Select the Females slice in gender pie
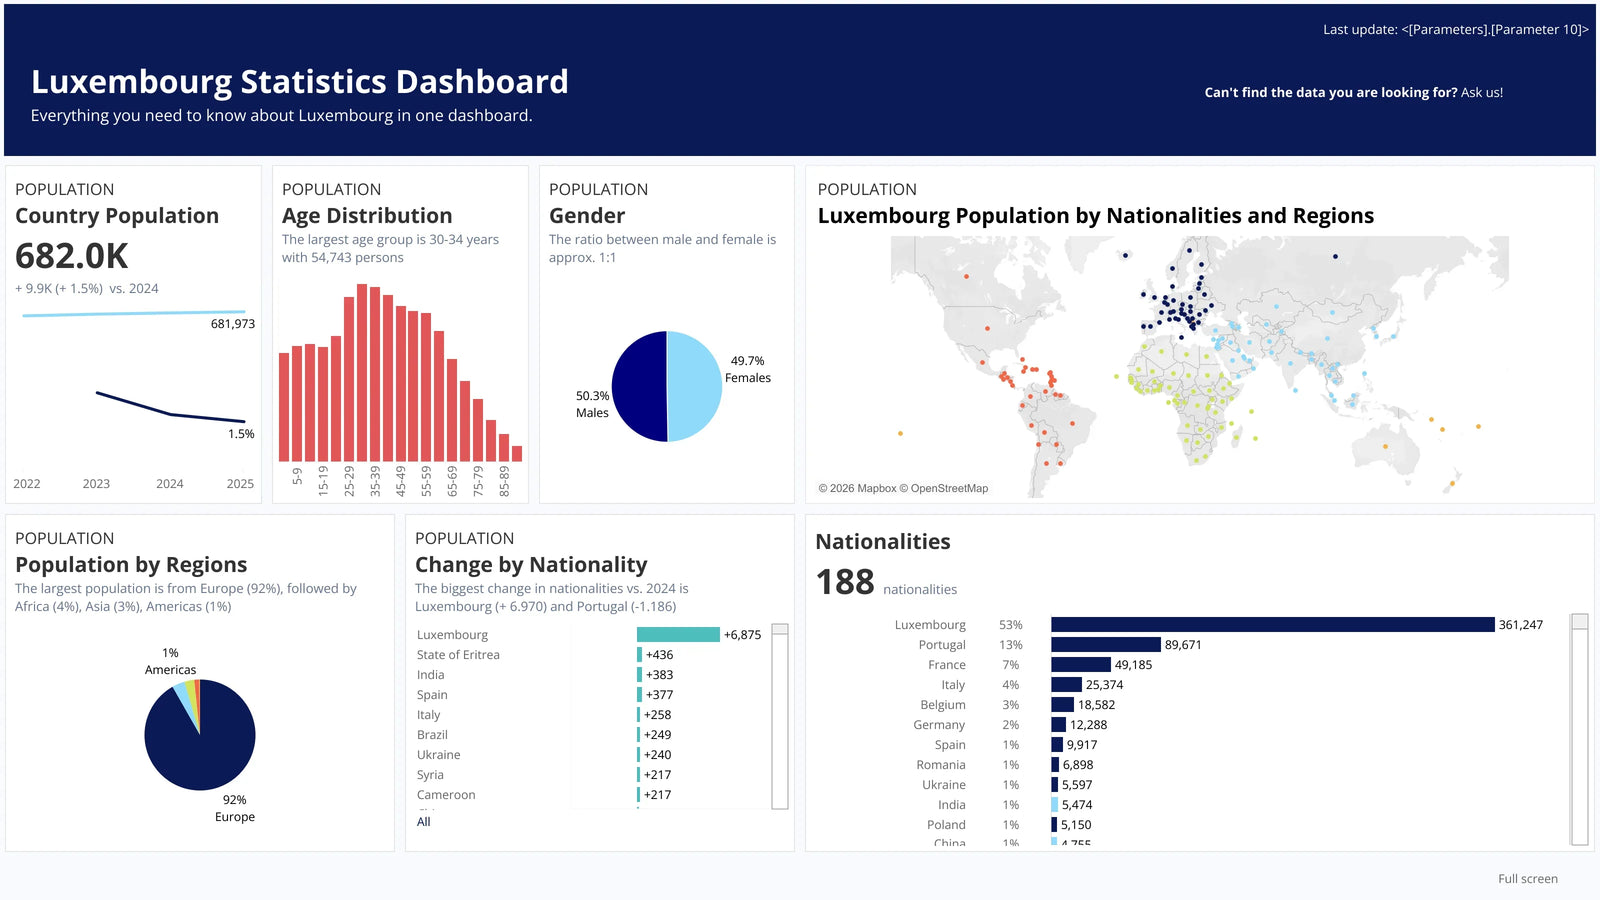This screenshot has height=900, width=1600. [694, 386]
